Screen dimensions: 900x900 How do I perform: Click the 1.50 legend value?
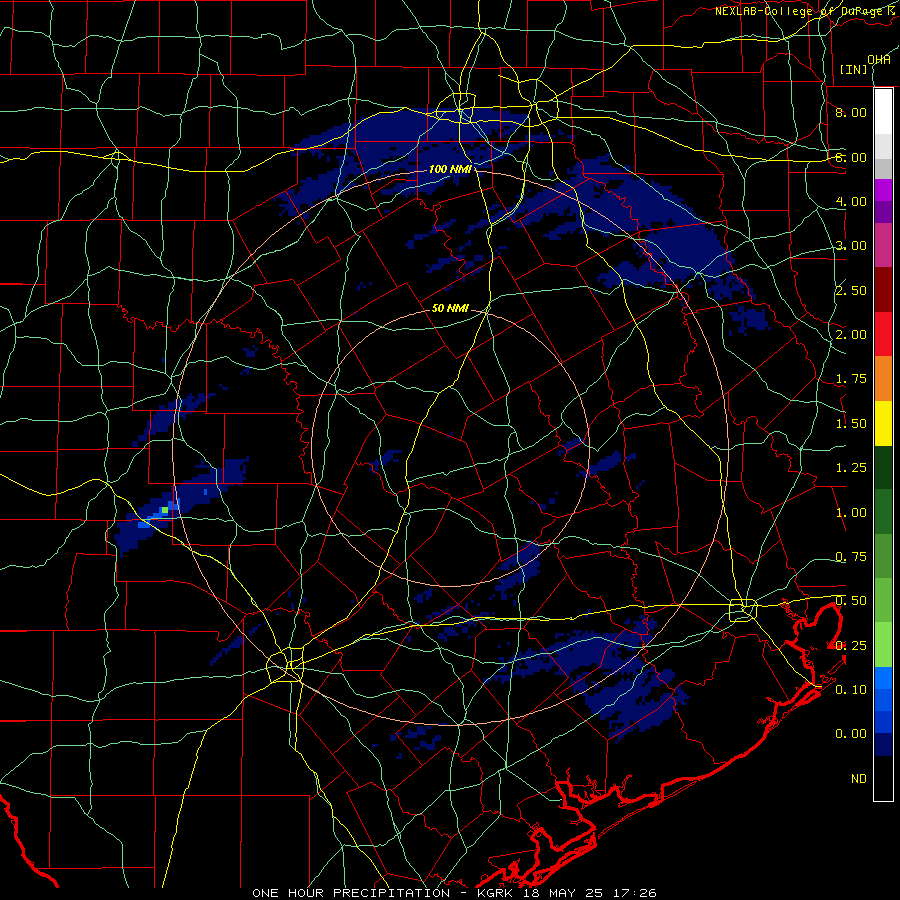tap(851, 424)
